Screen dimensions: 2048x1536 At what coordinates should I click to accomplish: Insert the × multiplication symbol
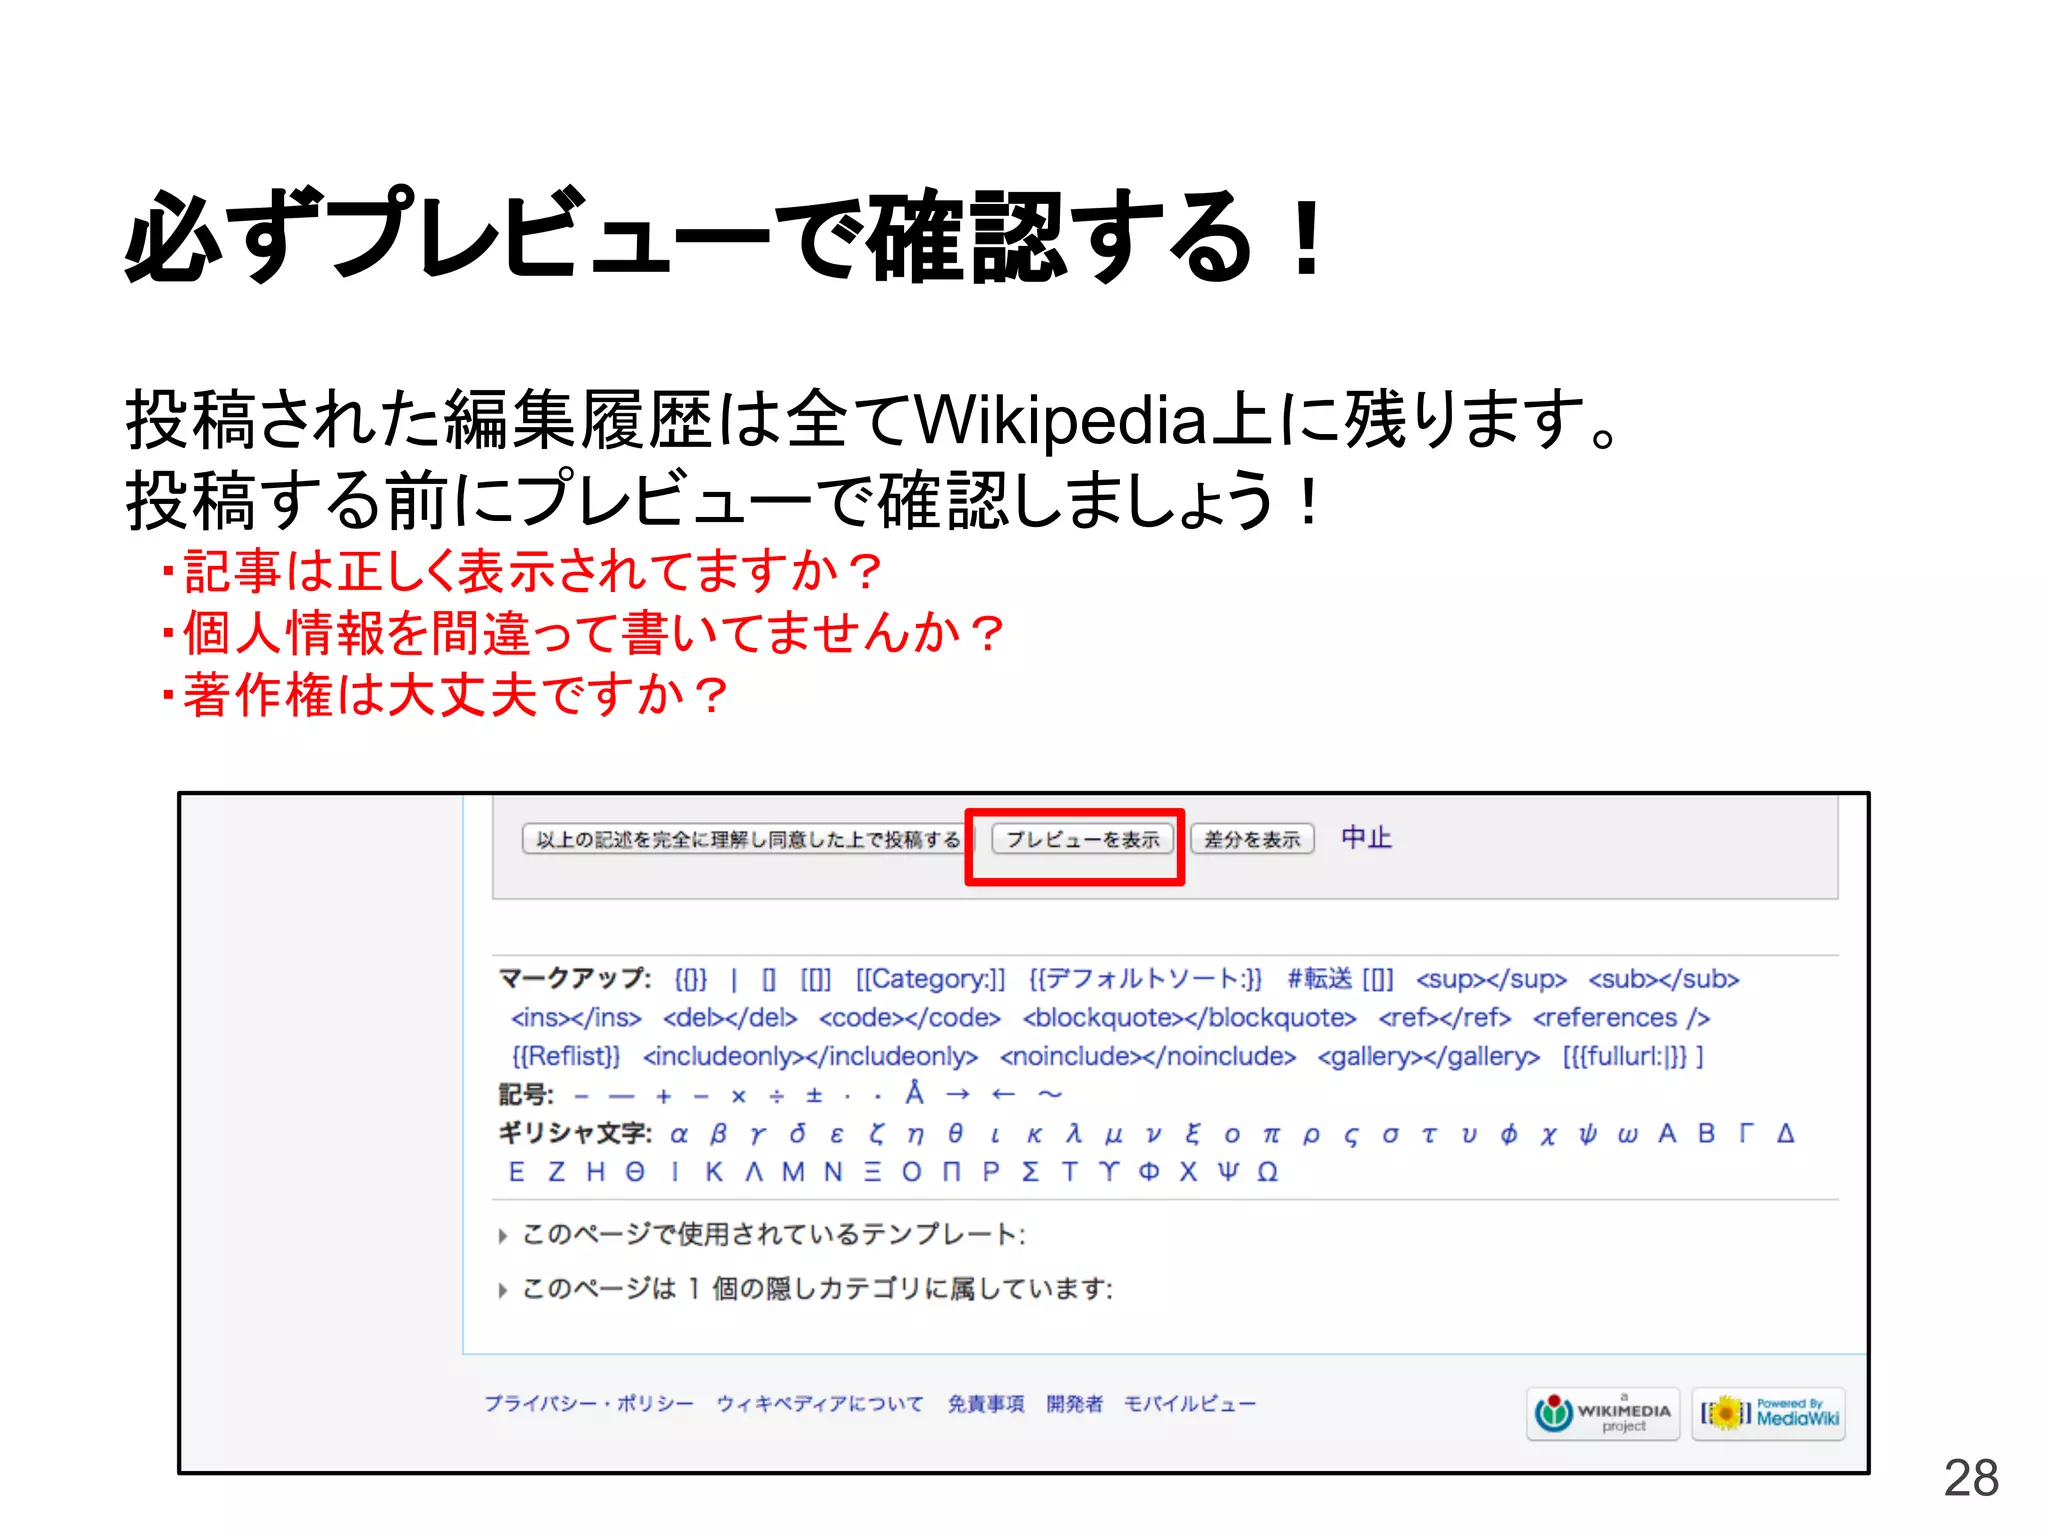739,1096
